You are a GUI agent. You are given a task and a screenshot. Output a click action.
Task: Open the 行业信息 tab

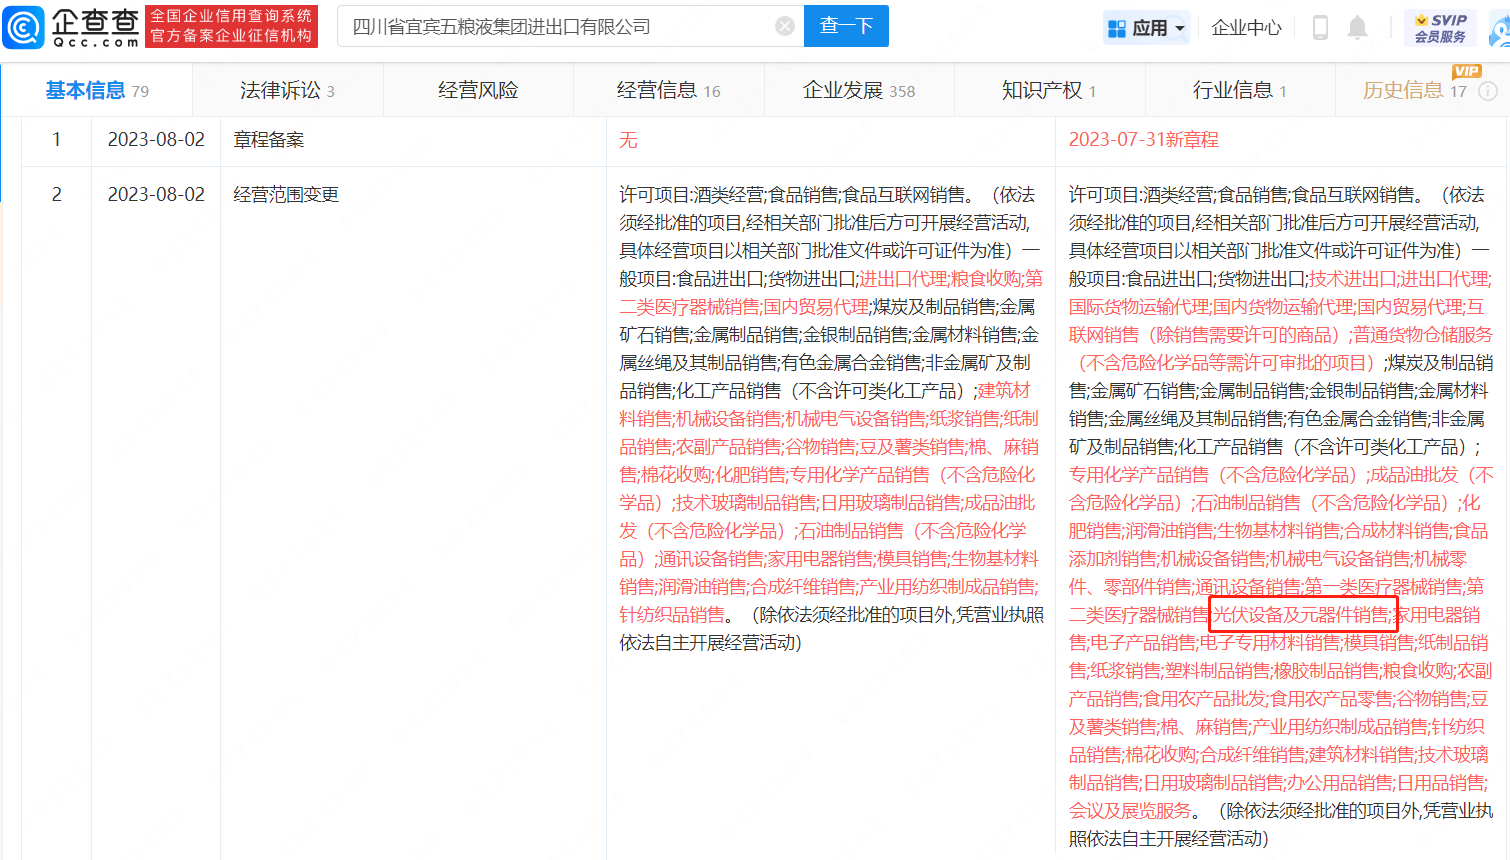(x=1239, y=91)
